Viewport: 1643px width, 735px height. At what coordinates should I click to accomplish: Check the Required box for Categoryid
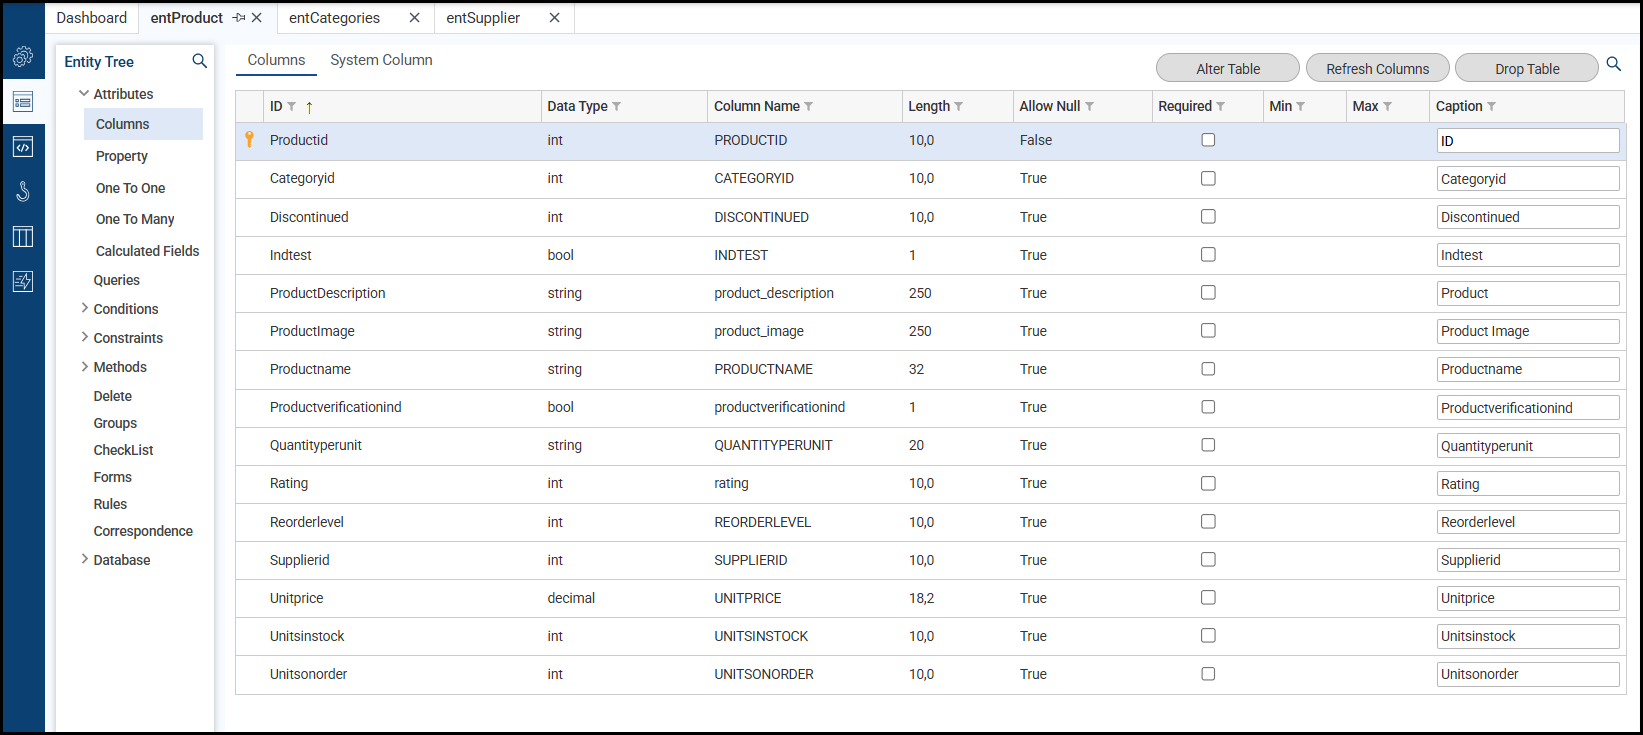point(1208,178)
